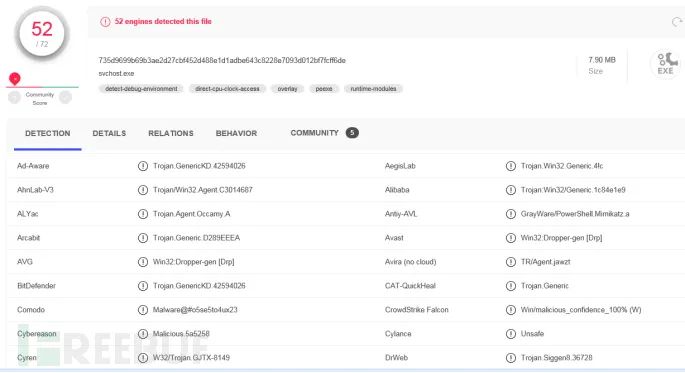Click Trojan.Generic.D289EEEA detection result
685x373 pixels.
(196, 238)
